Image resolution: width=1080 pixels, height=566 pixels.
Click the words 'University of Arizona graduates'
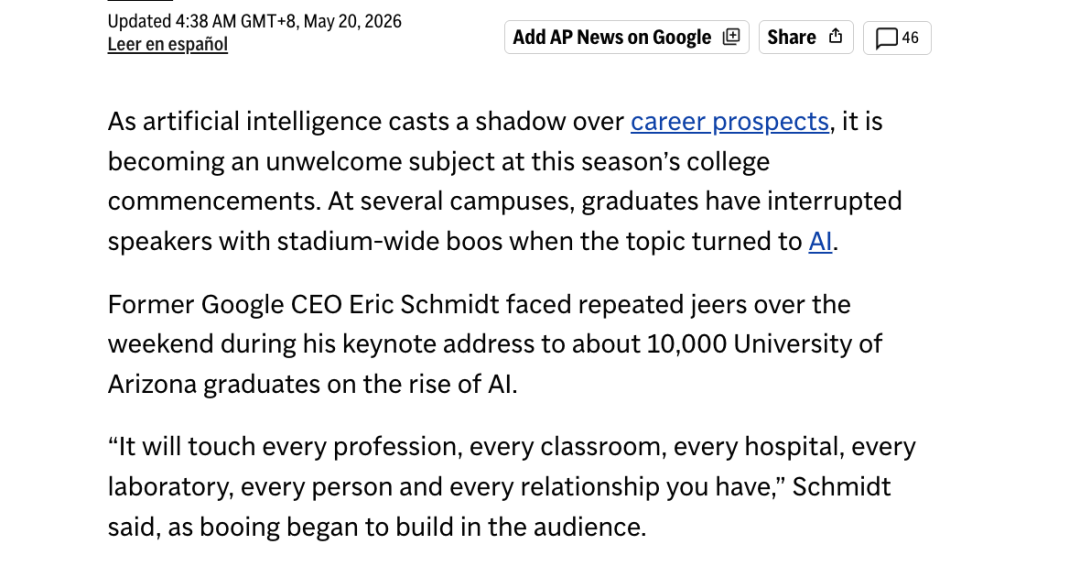tap(495, 364)
